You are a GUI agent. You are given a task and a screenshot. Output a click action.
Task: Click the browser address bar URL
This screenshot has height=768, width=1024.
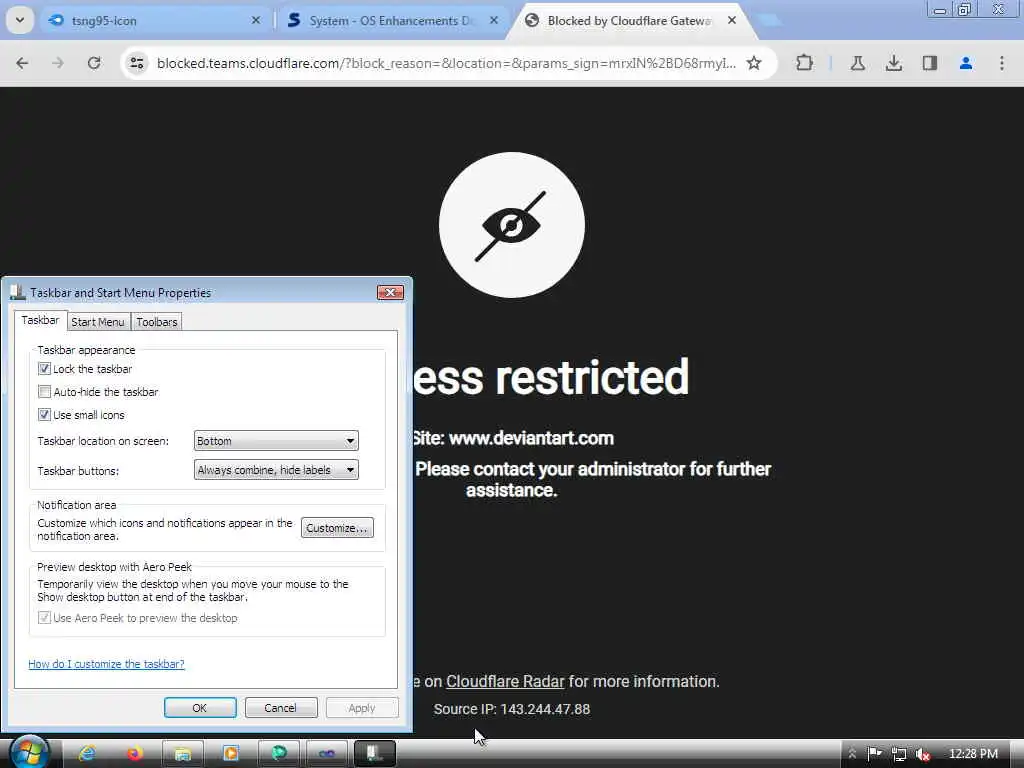point(446,63)
